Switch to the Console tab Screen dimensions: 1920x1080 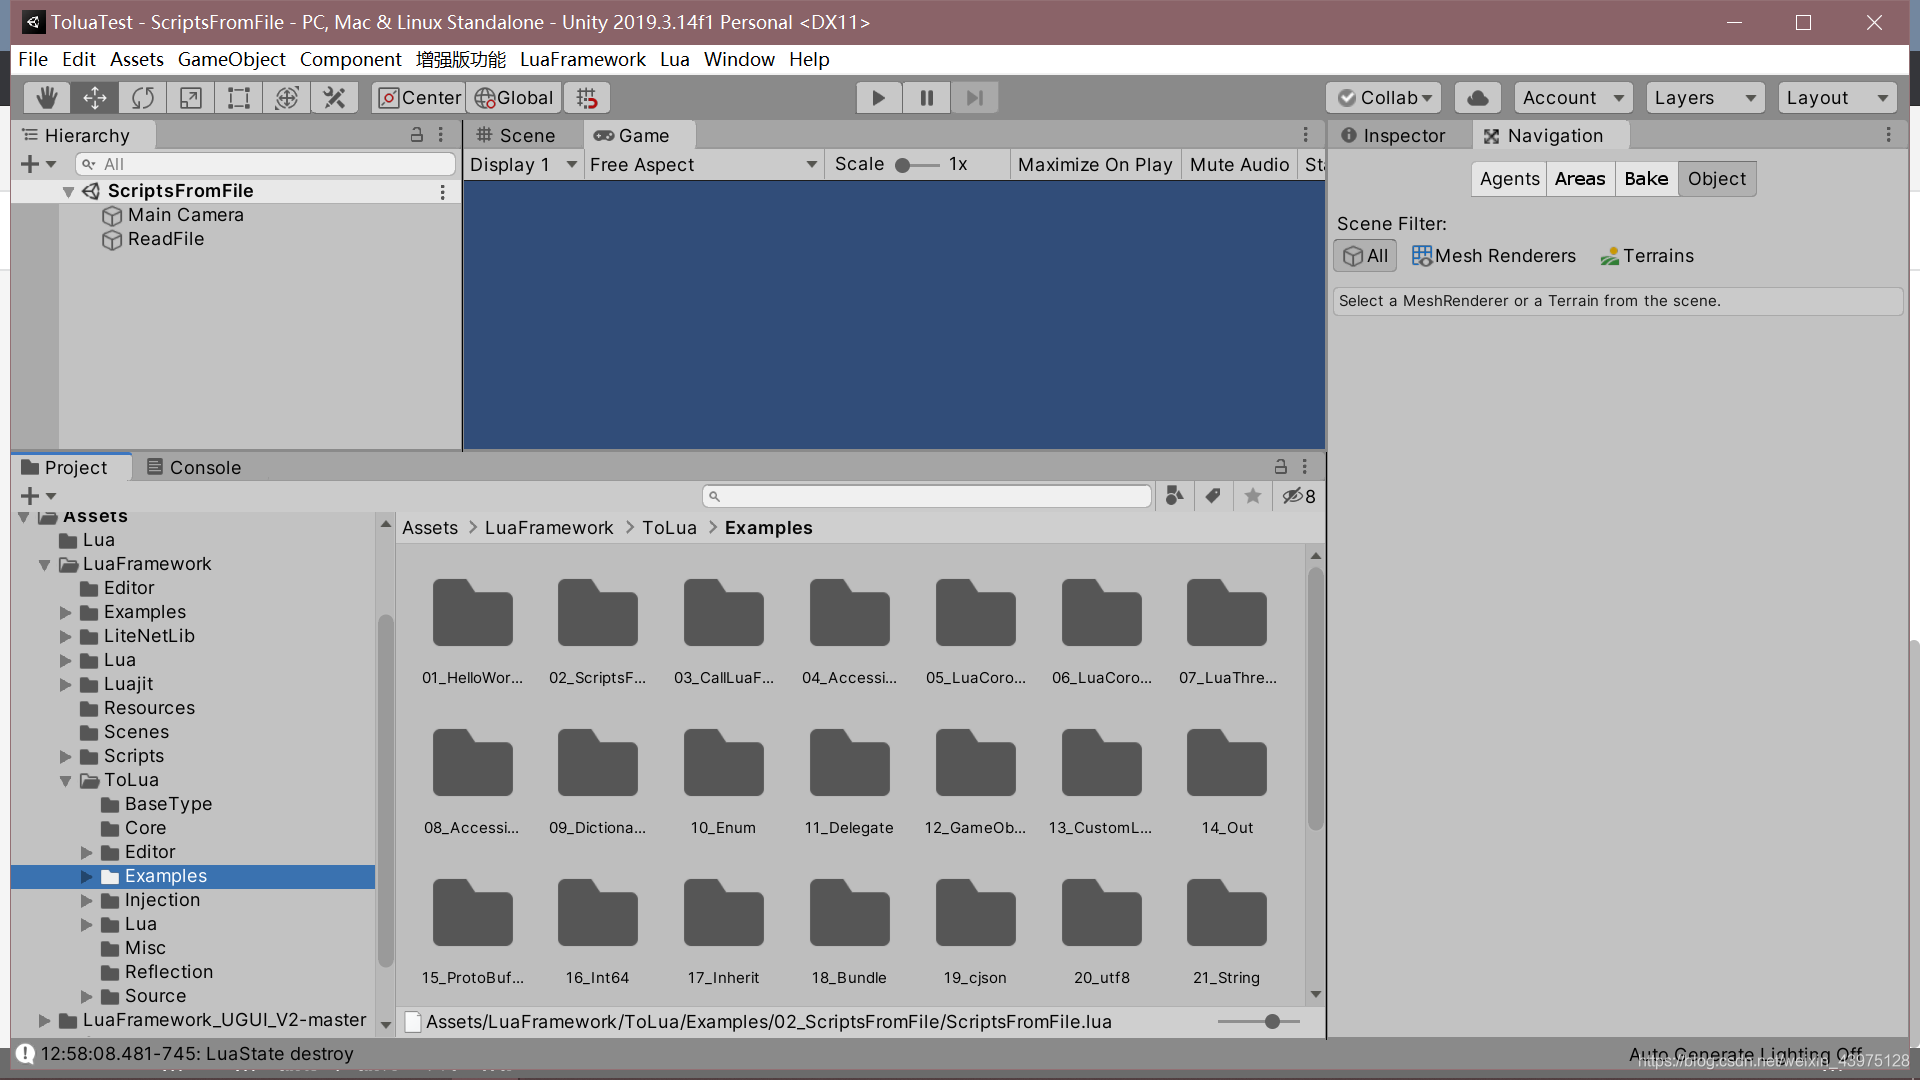point(194,467)
